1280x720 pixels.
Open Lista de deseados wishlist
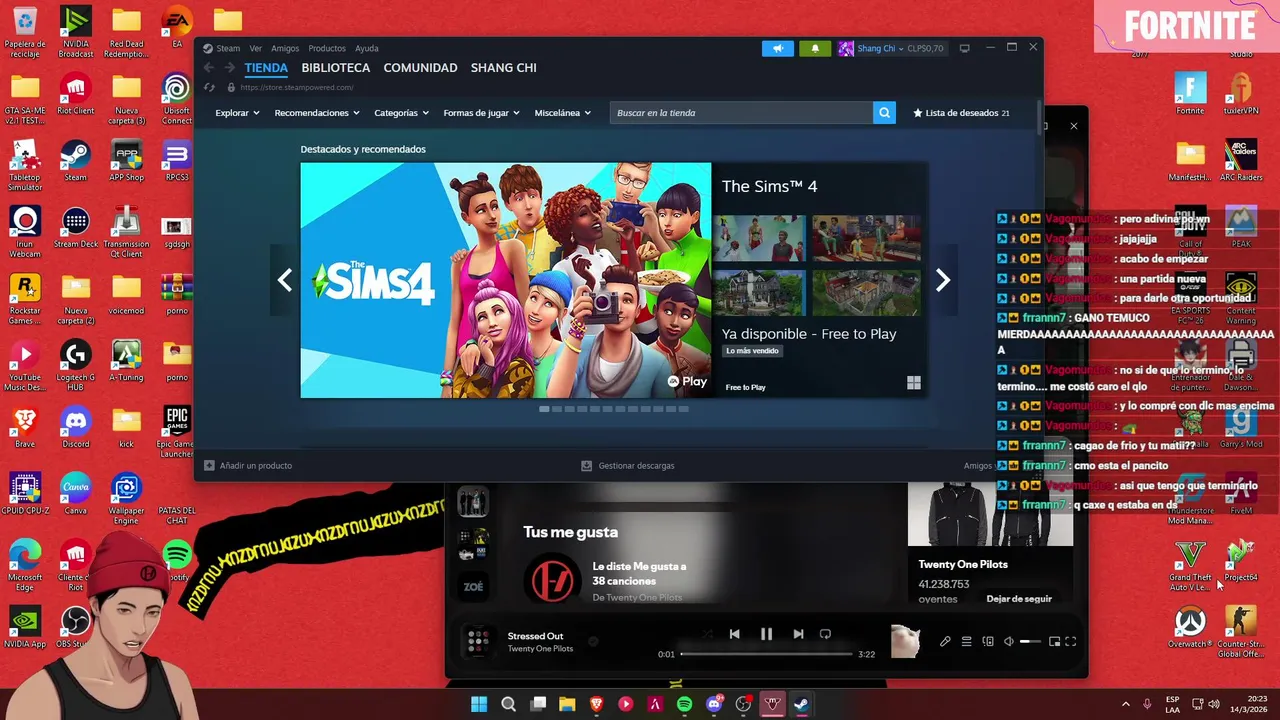point(961,113)
